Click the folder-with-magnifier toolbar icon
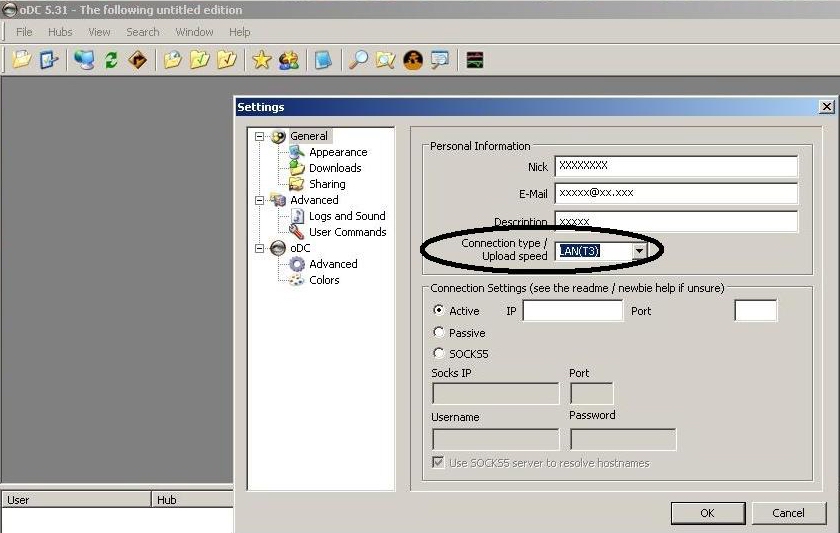Image resolution: width=840 pixels, height=533 pixels. coord(385,59)
